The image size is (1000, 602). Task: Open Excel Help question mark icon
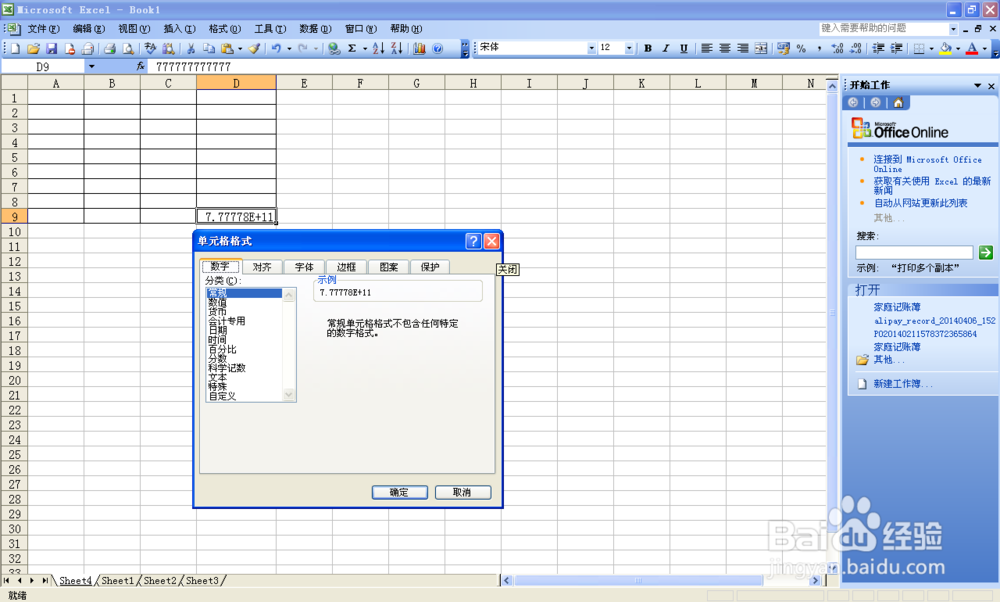point(438,48)
